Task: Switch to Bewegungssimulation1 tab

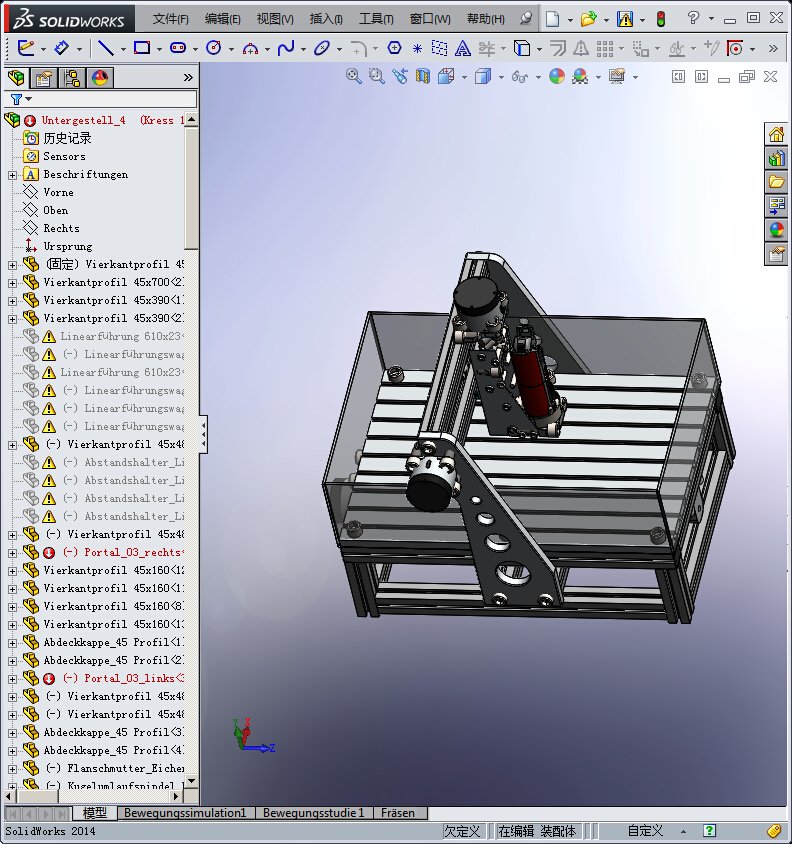Action: click(x=185, y=813)
